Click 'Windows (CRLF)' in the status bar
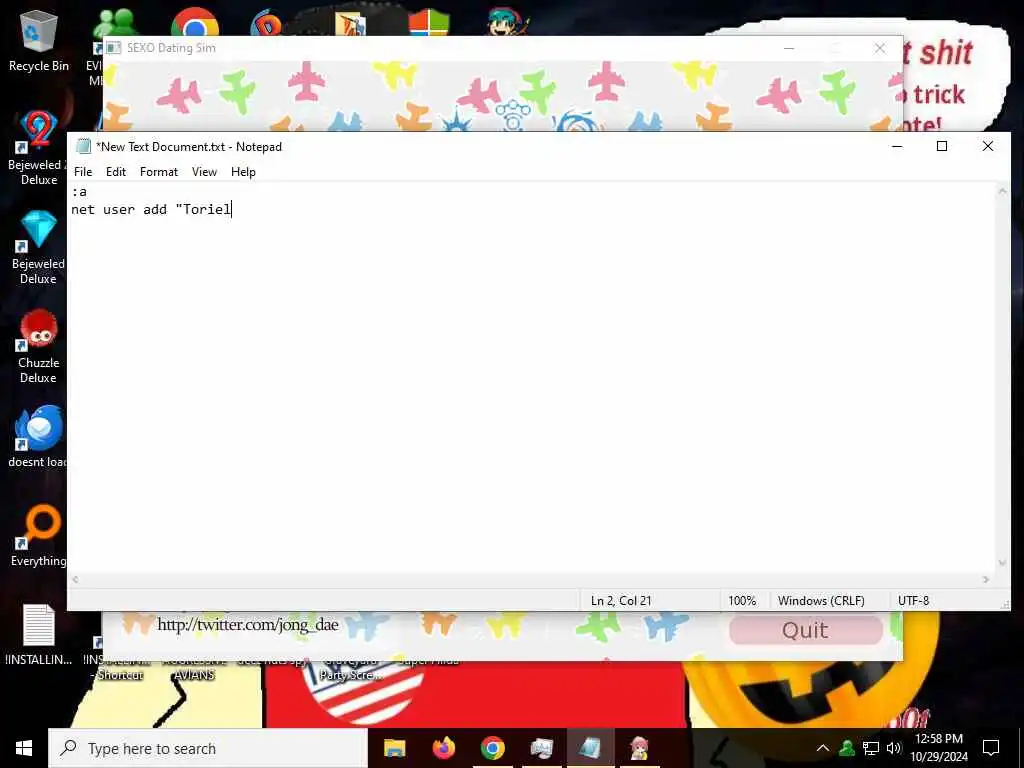This screenshot has height=768, width=1024. pos(821,601)
